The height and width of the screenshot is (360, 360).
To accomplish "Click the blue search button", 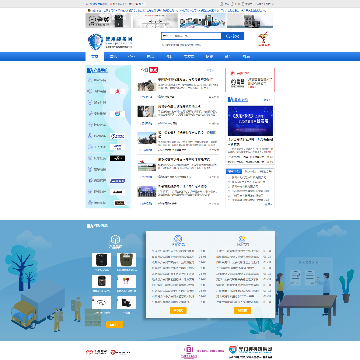I will coord(233,36).
